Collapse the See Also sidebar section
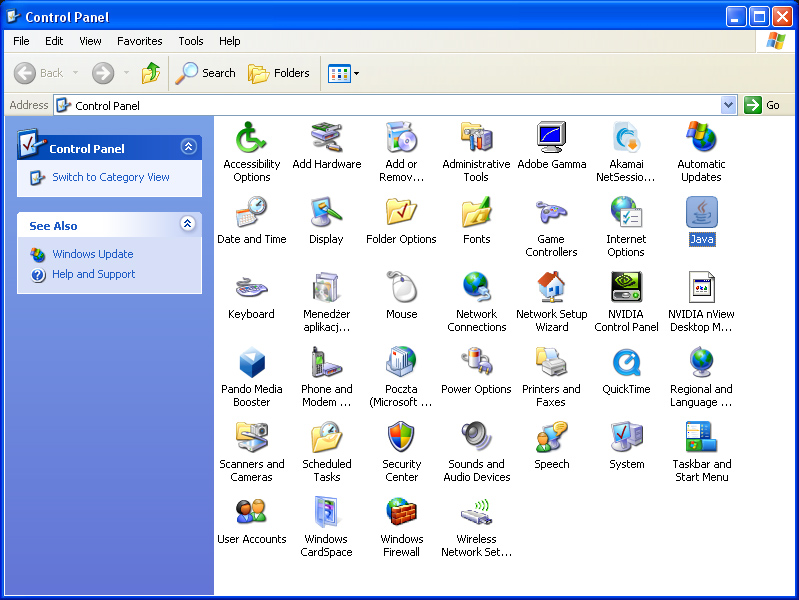Screen dimensions: 799x600 click(188, 223)
